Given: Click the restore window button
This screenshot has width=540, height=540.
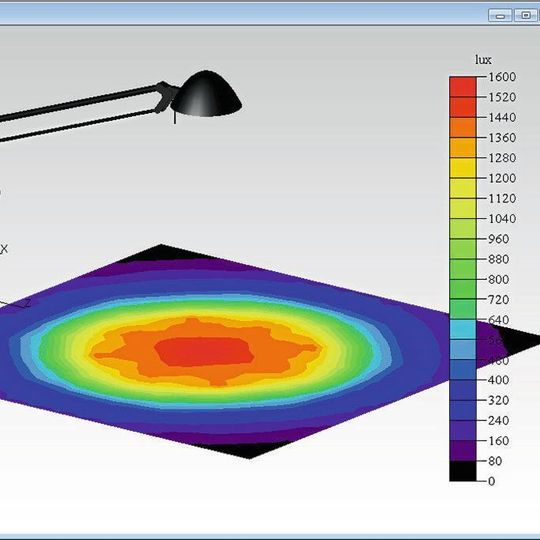Looking at the screenshot, I should (526, 15).
